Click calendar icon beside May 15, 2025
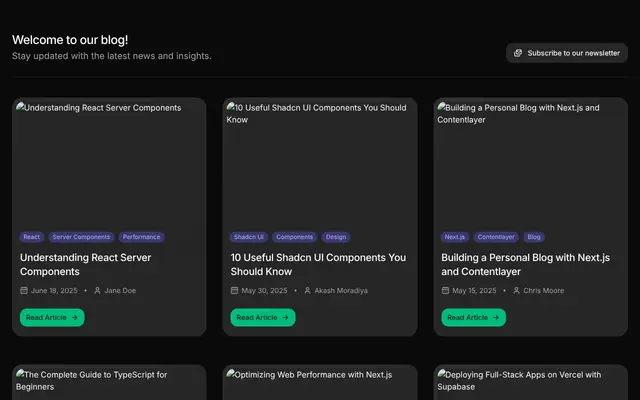Viewport: 640px width, 400px height. [x=445, y=291]
